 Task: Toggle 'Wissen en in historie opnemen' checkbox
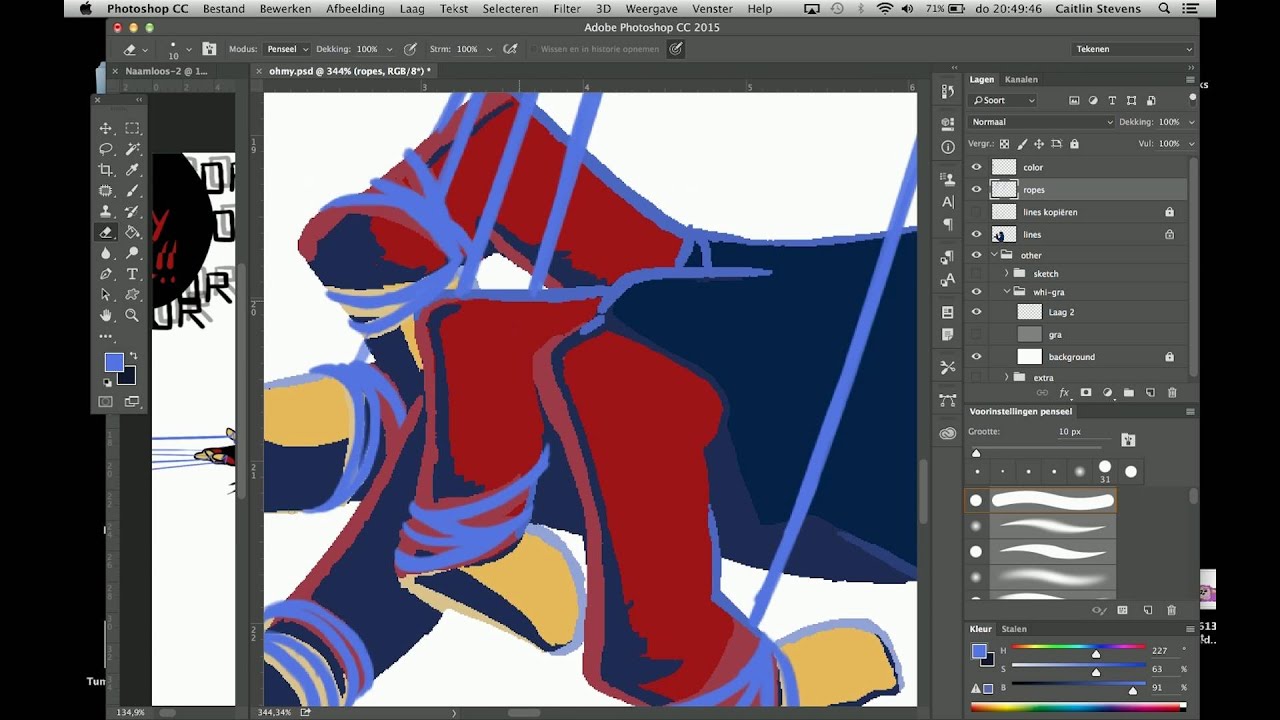pos(534,49)
